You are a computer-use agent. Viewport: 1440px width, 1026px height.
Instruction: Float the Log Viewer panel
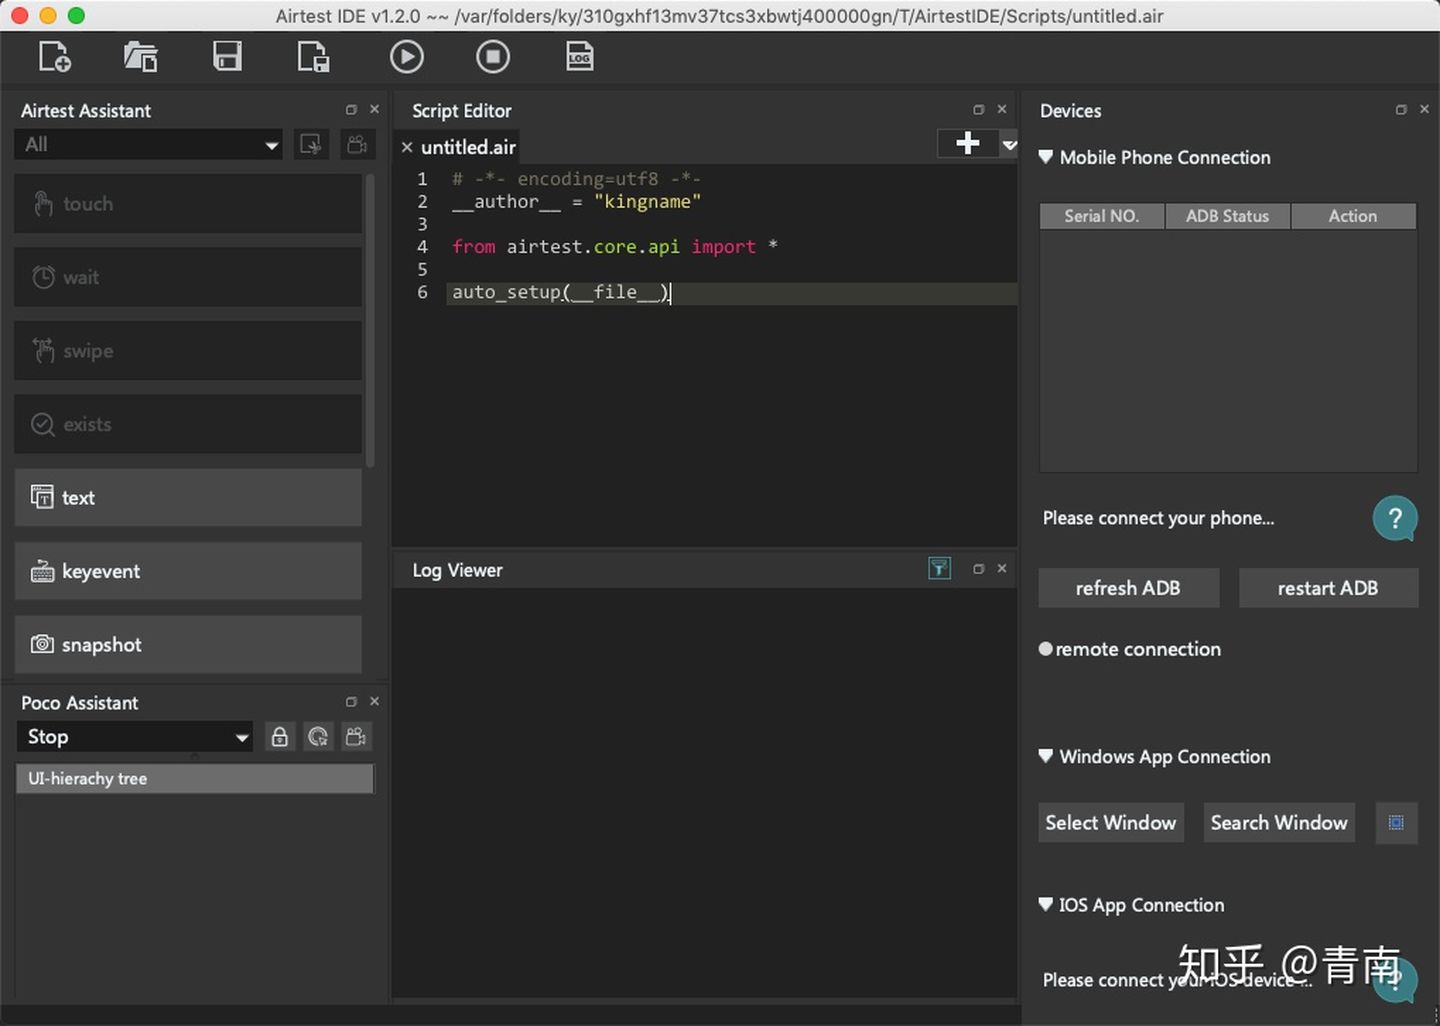(x=979, y=569)
